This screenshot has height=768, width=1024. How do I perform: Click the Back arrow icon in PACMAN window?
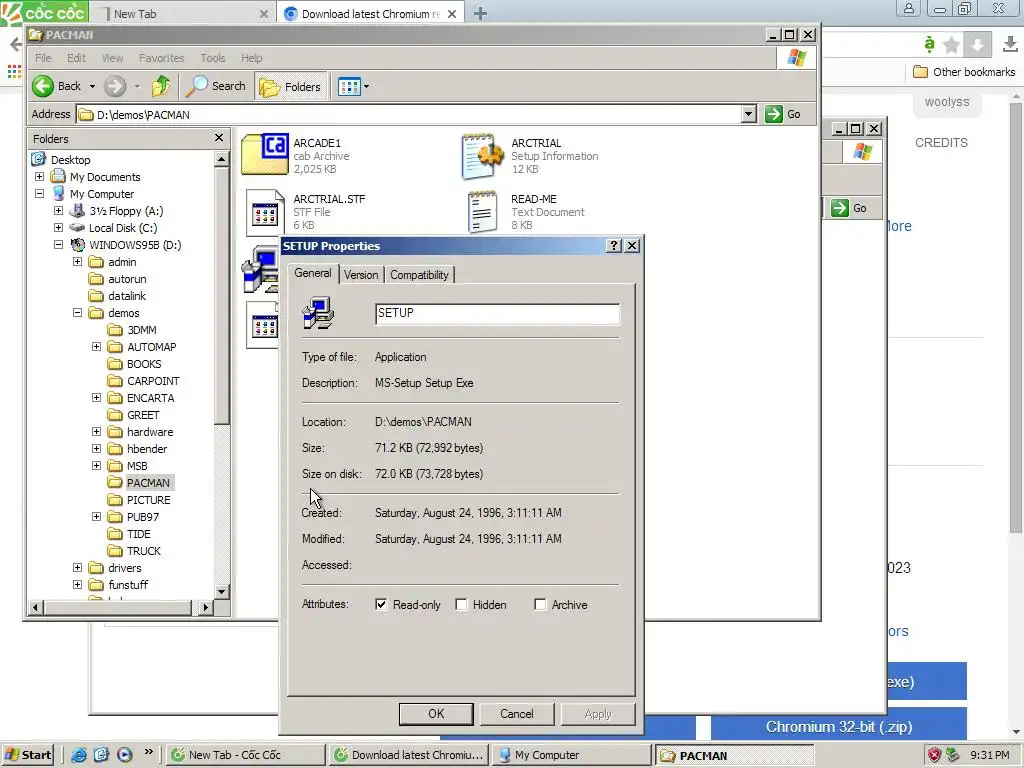point(43,86)
